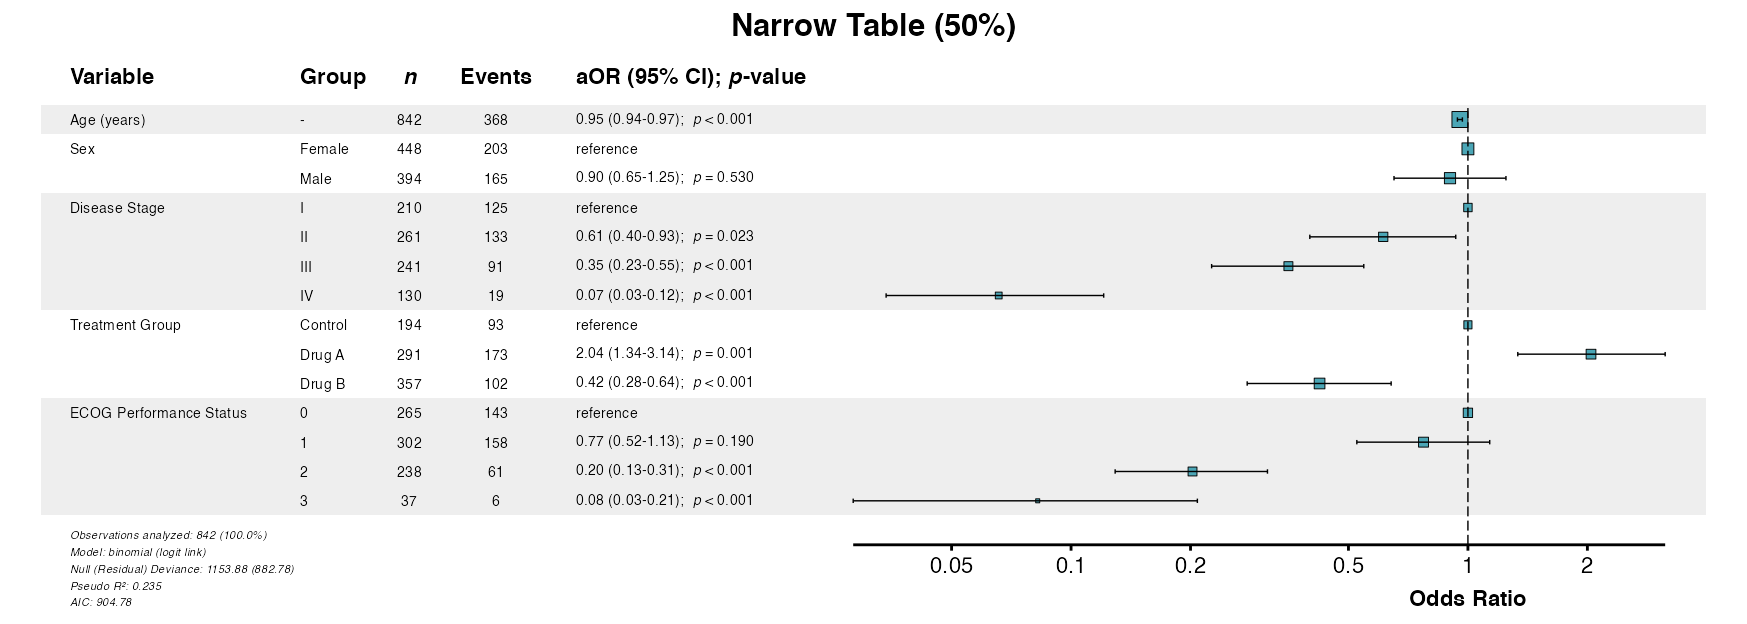Click the "aOR (95% CI); p-value" header
1747x624 pixels.
tap(690, 77)
